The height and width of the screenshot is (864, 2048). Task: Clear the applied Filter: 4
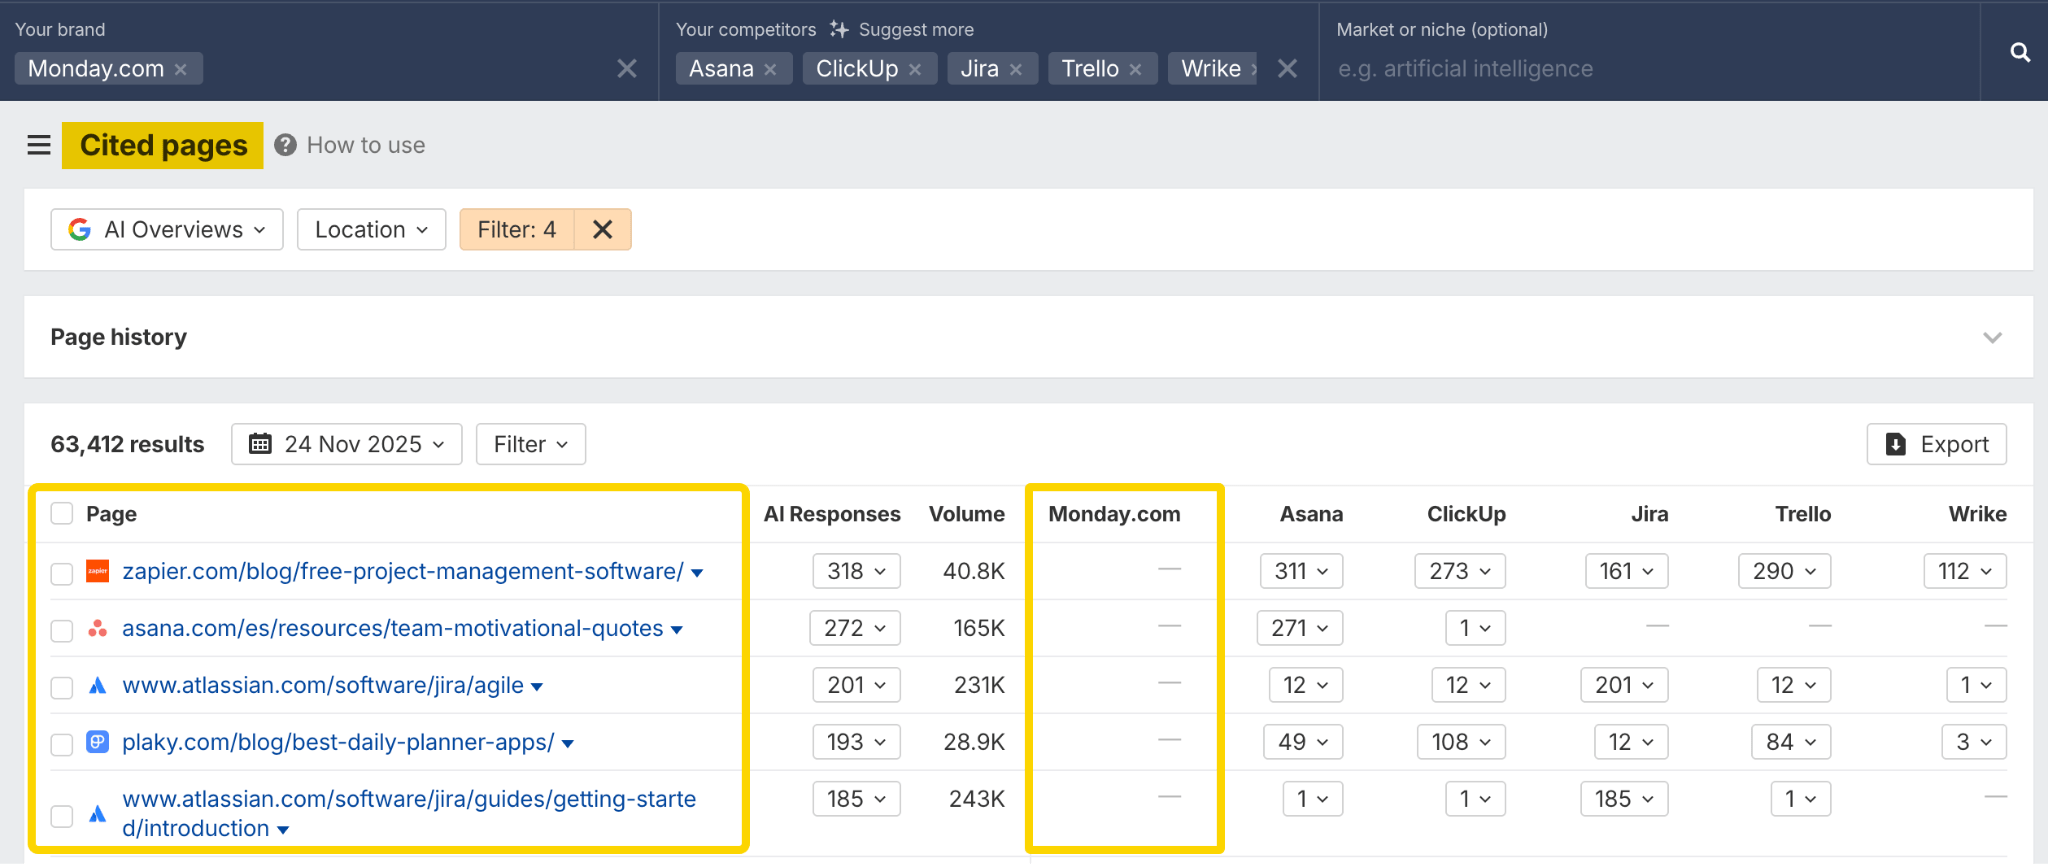[602, 229]
